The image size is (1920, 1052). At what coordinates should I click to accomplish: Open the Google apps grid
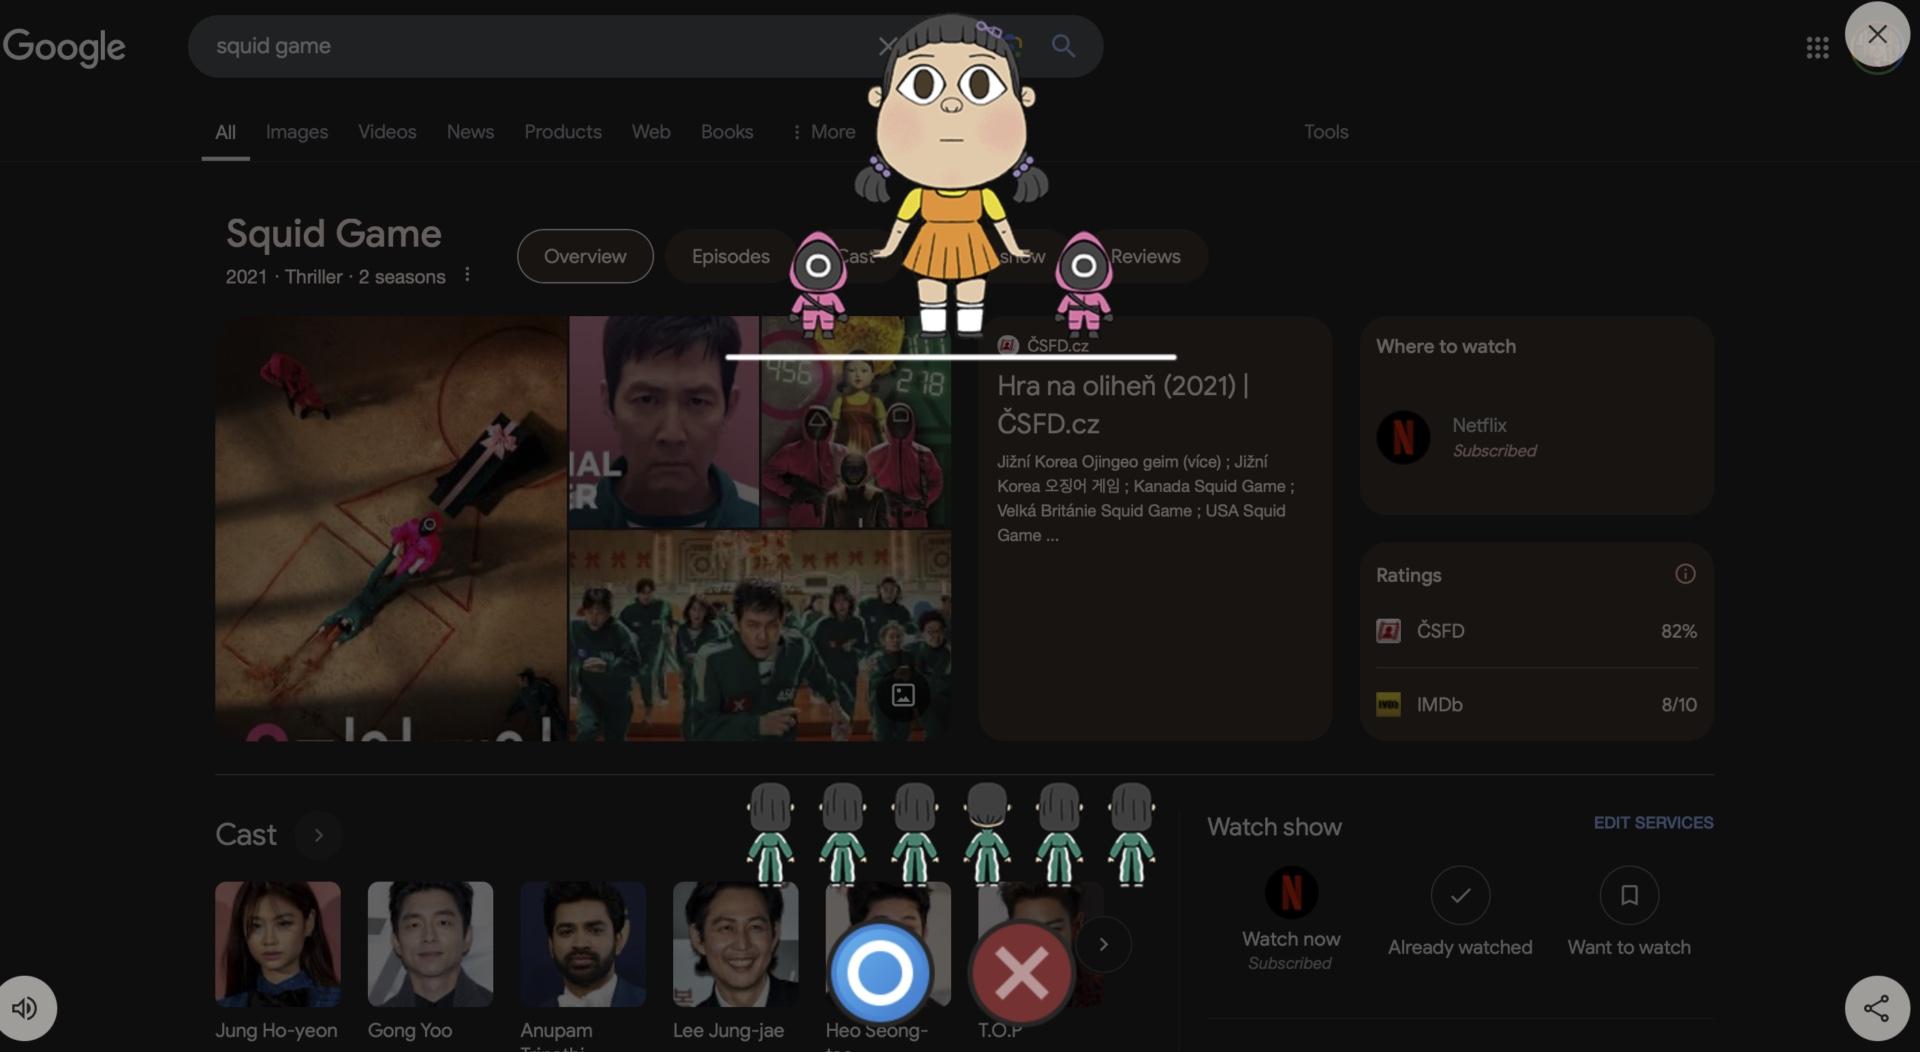(1817, 47)
